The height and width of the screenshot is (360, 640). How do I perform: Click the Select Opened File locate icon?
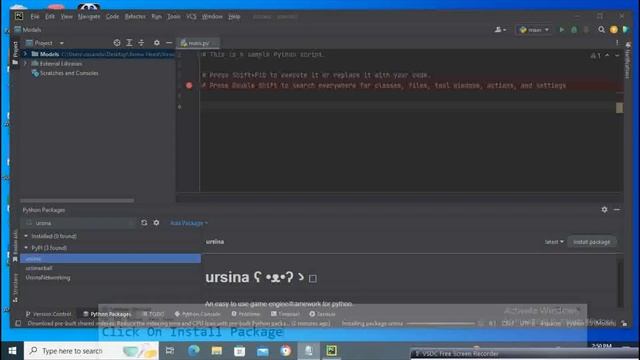tap(117, 43)
